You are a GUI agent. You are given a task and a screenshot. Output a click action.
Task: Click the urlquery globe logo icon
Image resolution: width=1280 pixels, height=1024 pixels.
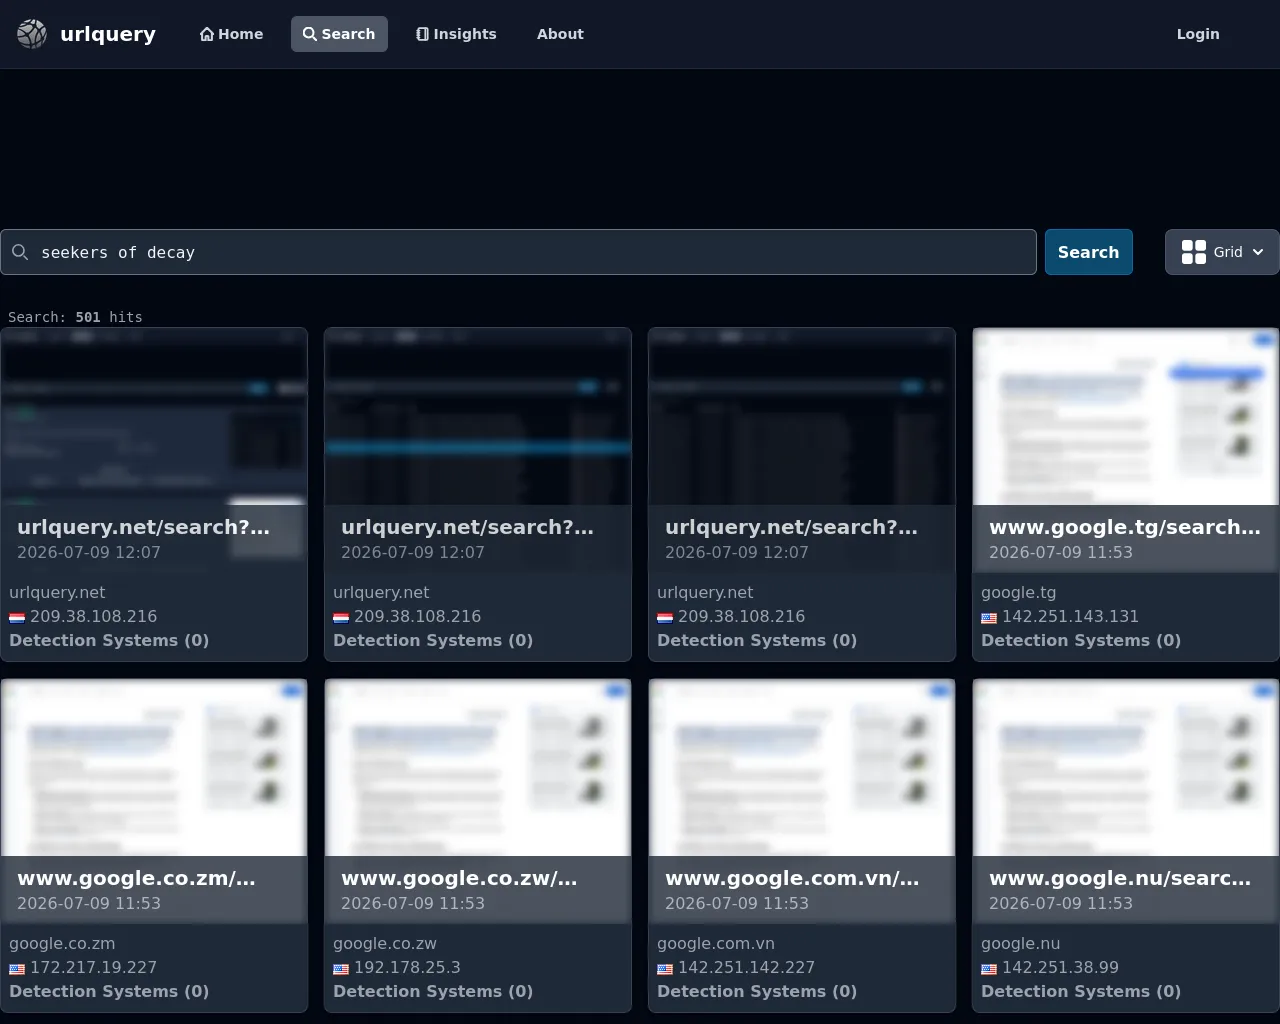tap(32, 34)
